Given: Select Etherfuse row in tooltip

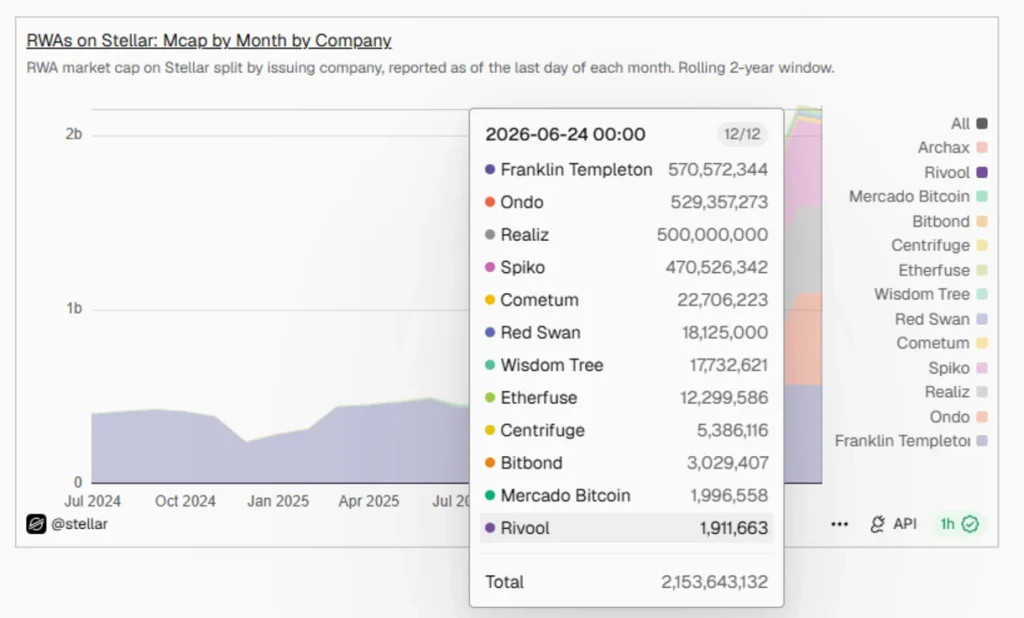Looking at the screenshot, I should click(x=626, y=398).
